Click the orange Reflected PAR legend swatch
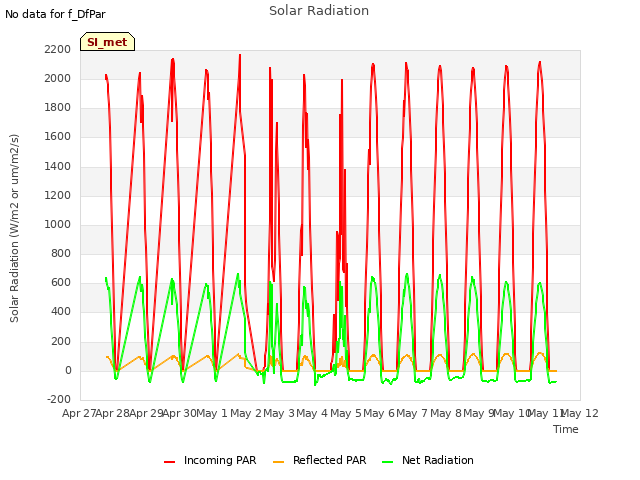This screenshot has width=640, height=480. pyautogui.click(x=278, y=462)
